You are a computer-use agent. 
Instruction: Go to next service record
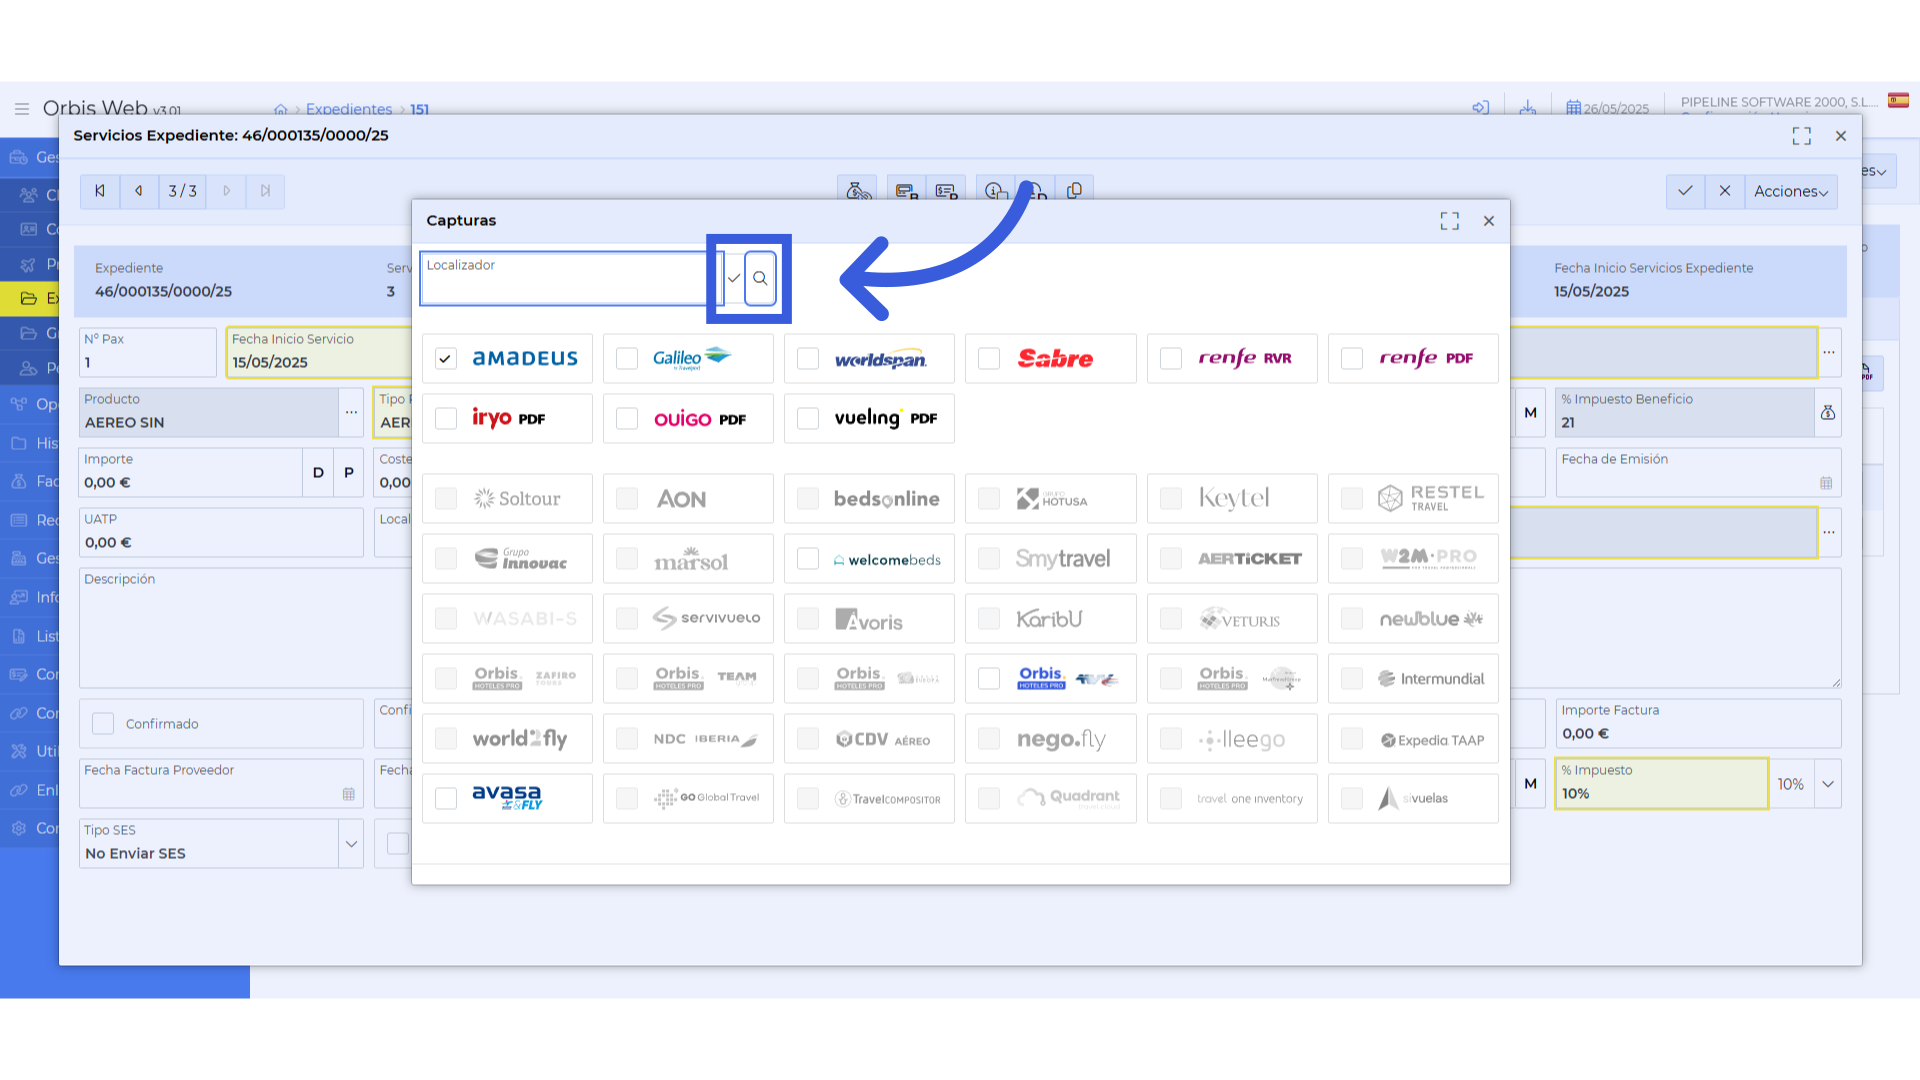tap(227, 191)
